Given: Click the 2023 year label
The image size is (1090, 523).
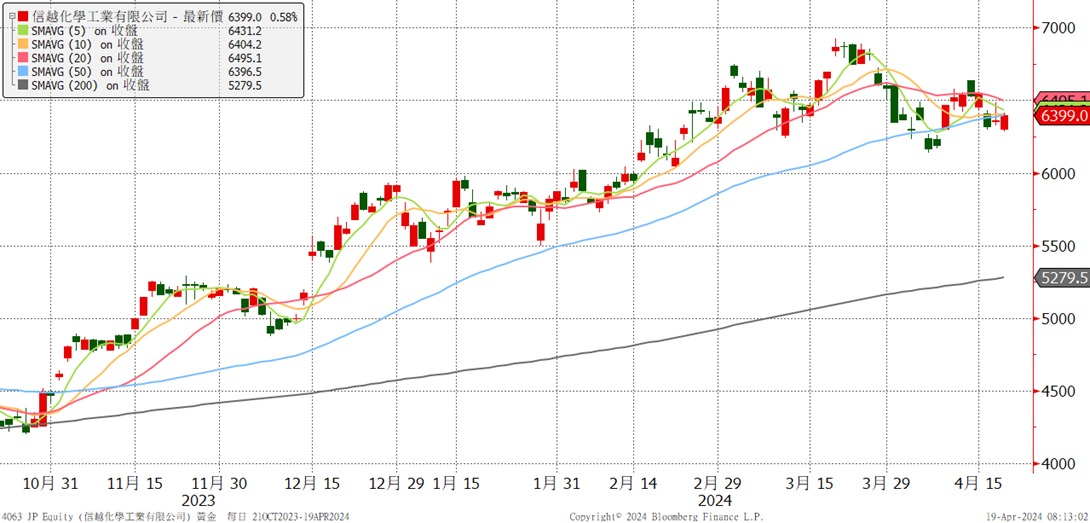Looking at the screenshot, I should 201,499.
